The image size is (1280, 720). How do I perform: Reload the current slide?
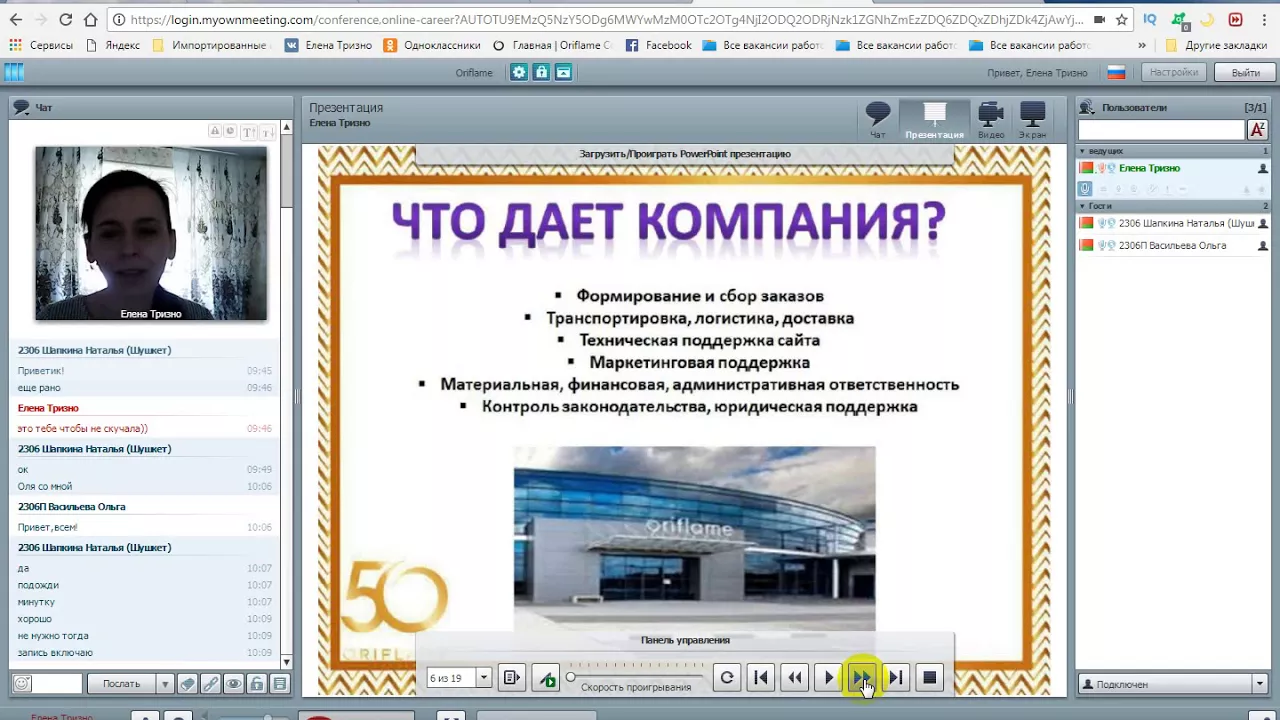click(727, 678)
